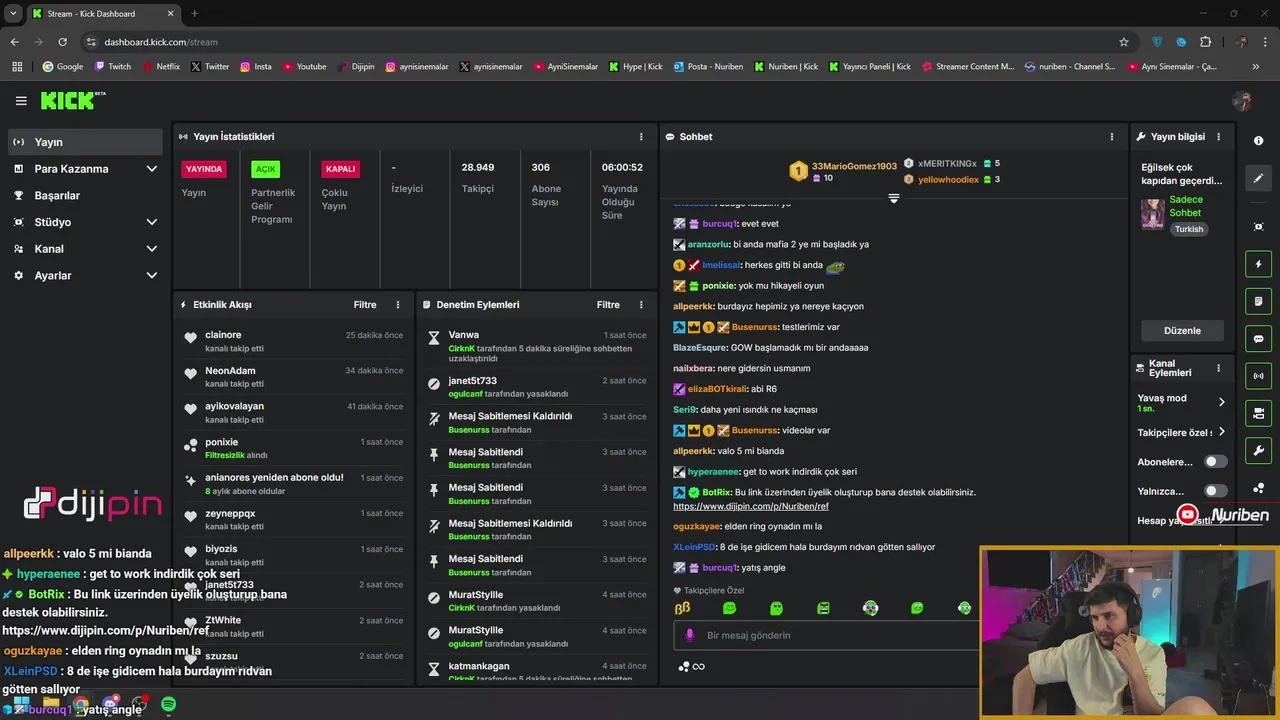Click the Düzenle button

pos(1182,331)
